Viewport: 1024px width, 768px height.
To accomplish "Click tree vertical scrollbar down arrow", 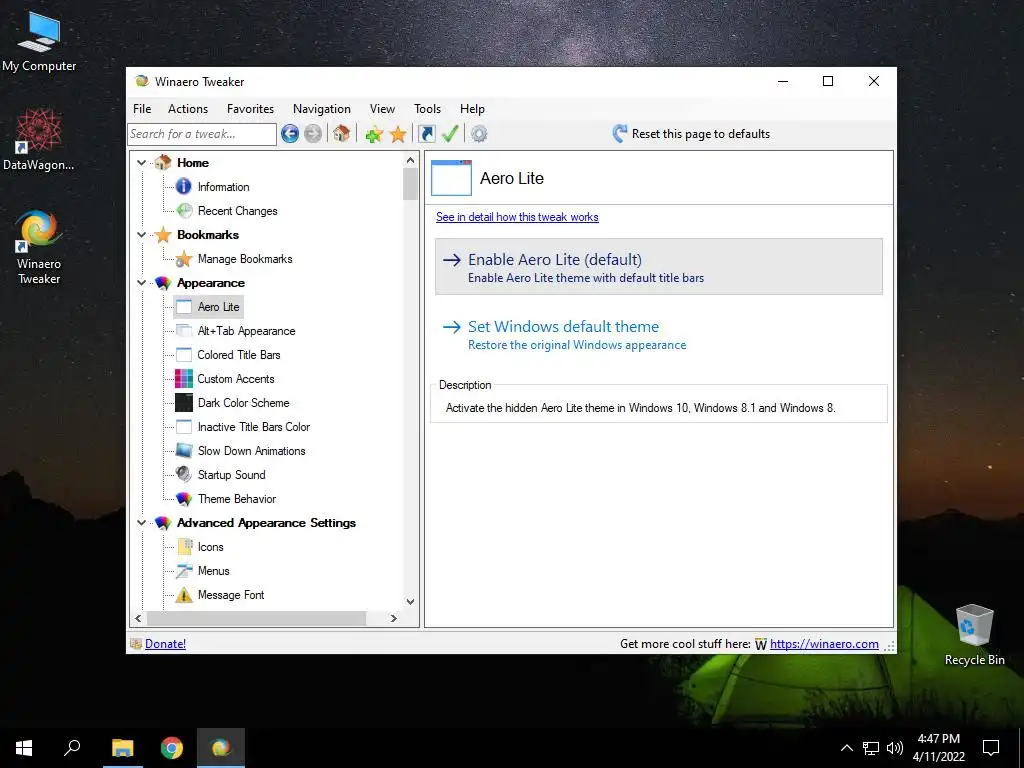I will (x=410, y=601).
